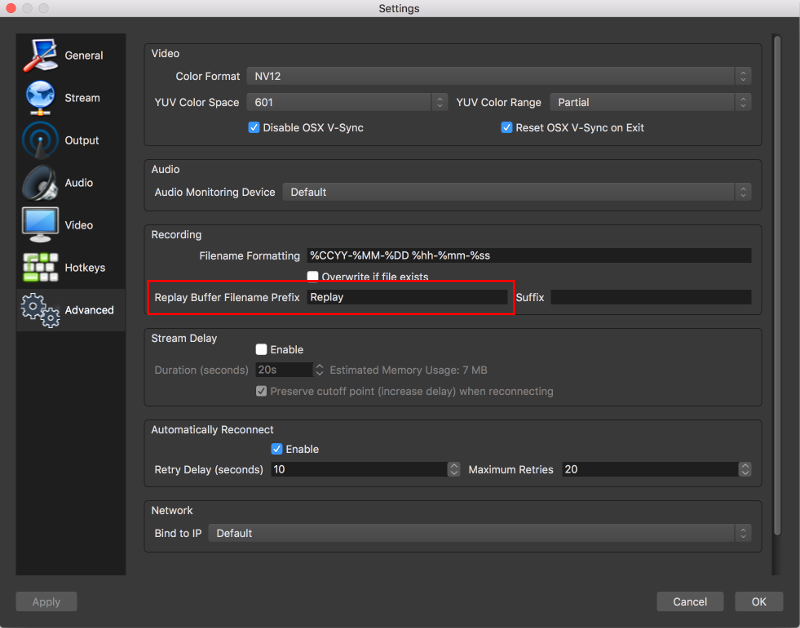Expand the YUV Color Space dropdown
The height and width of the screenshot is (628, 800).
348,102
